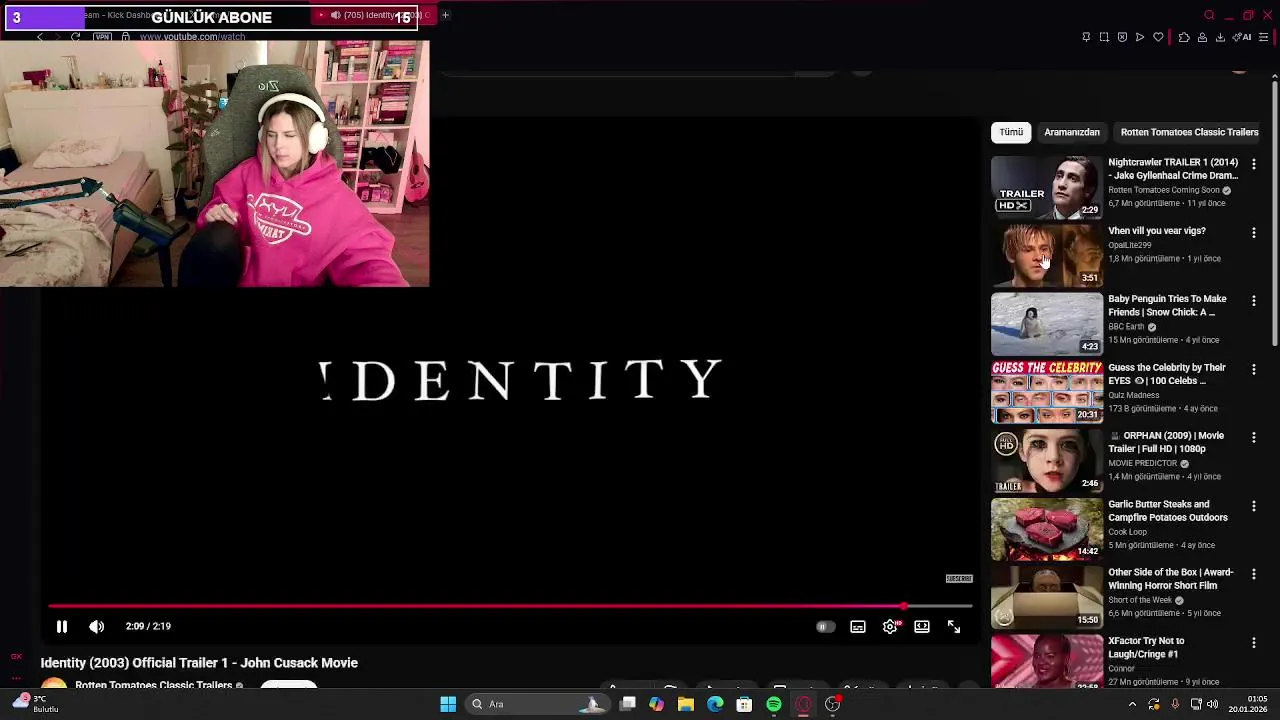The height and width of the screenshot is (720, 1280).
Task: Open Copilot from the taskbar
Action: tap(656, 704)
